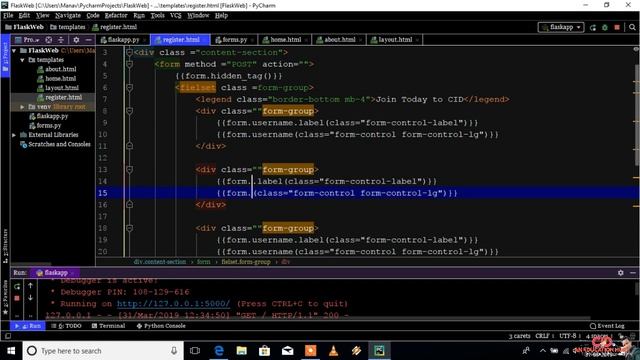Click the rerun flaskapp icon in top toolbar

593,27
